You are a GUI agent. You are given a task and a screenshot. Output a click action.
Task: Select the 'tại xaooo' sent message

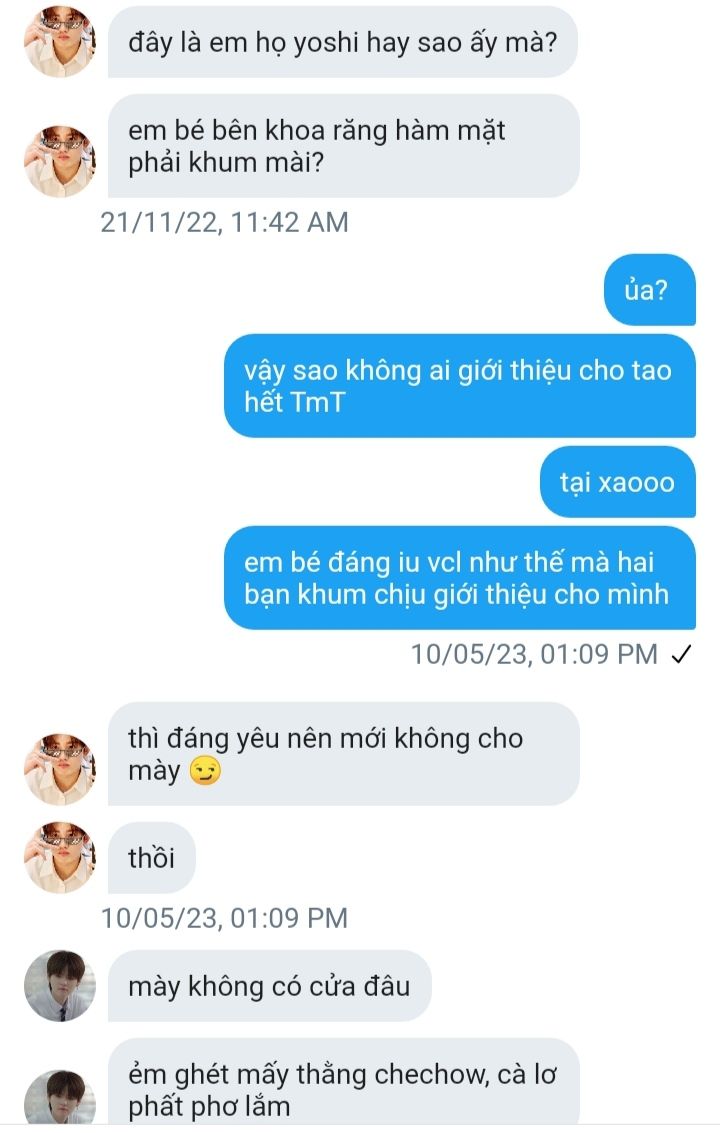point(617,482)
